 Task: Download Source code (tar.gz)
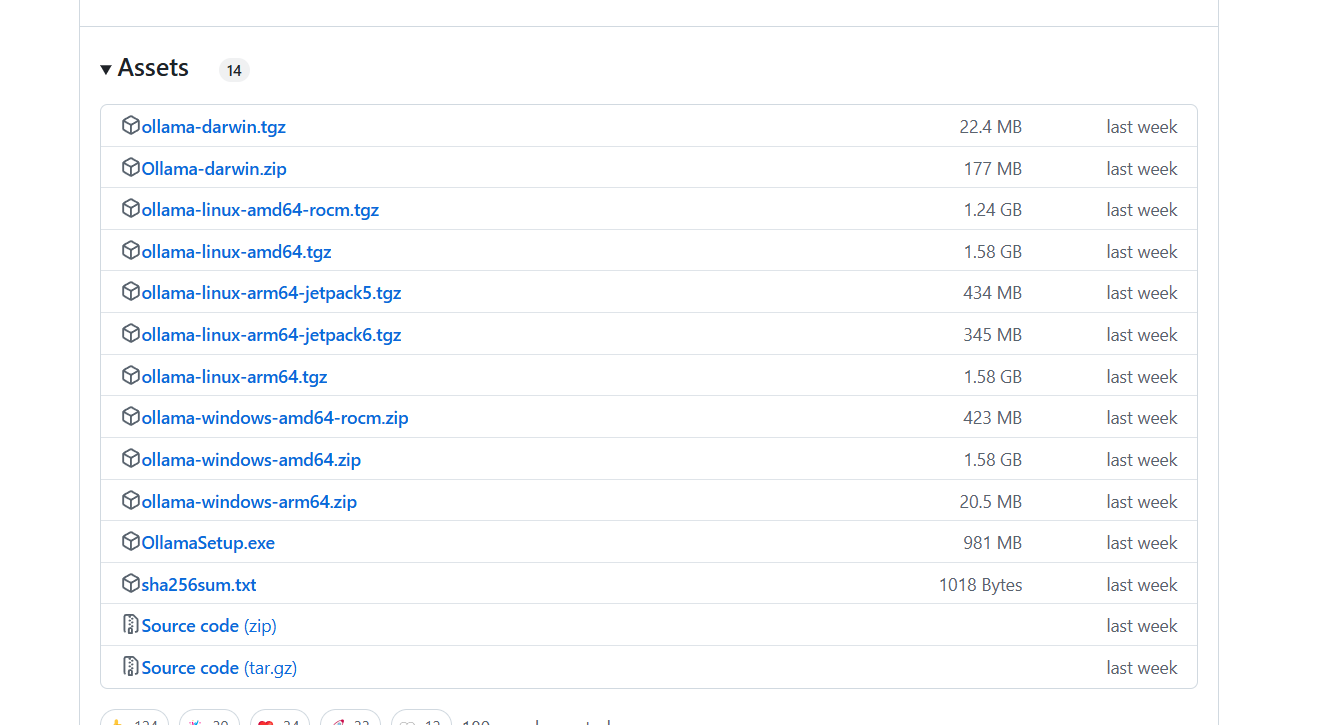(219, 668)
